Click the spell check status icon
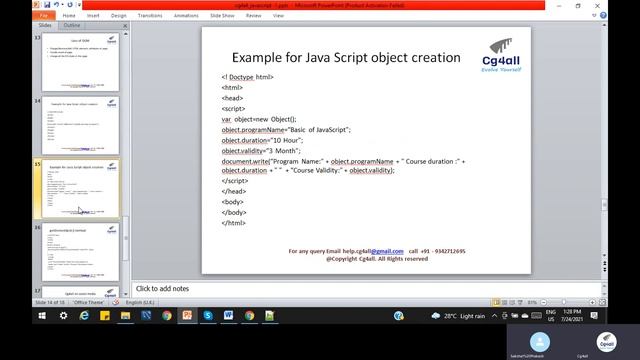 click(116, 302)
